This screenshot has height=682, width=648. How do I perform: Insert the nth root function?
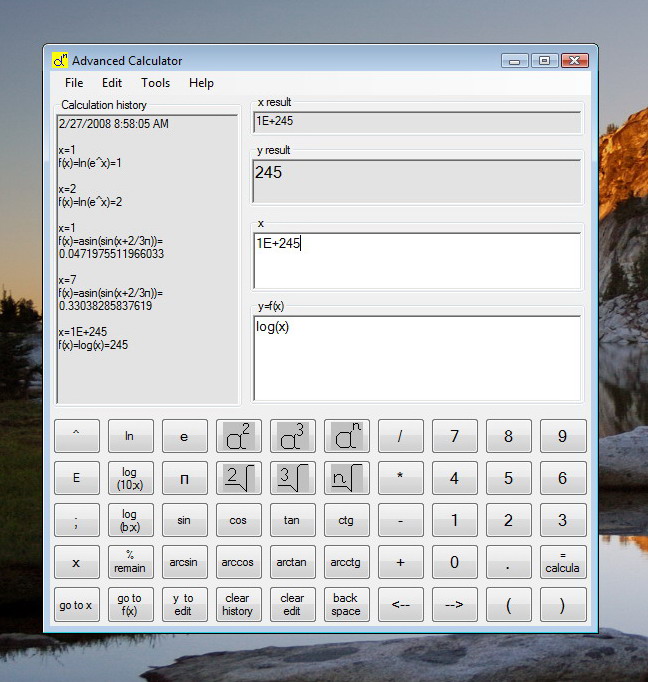(x=346, y=478)
